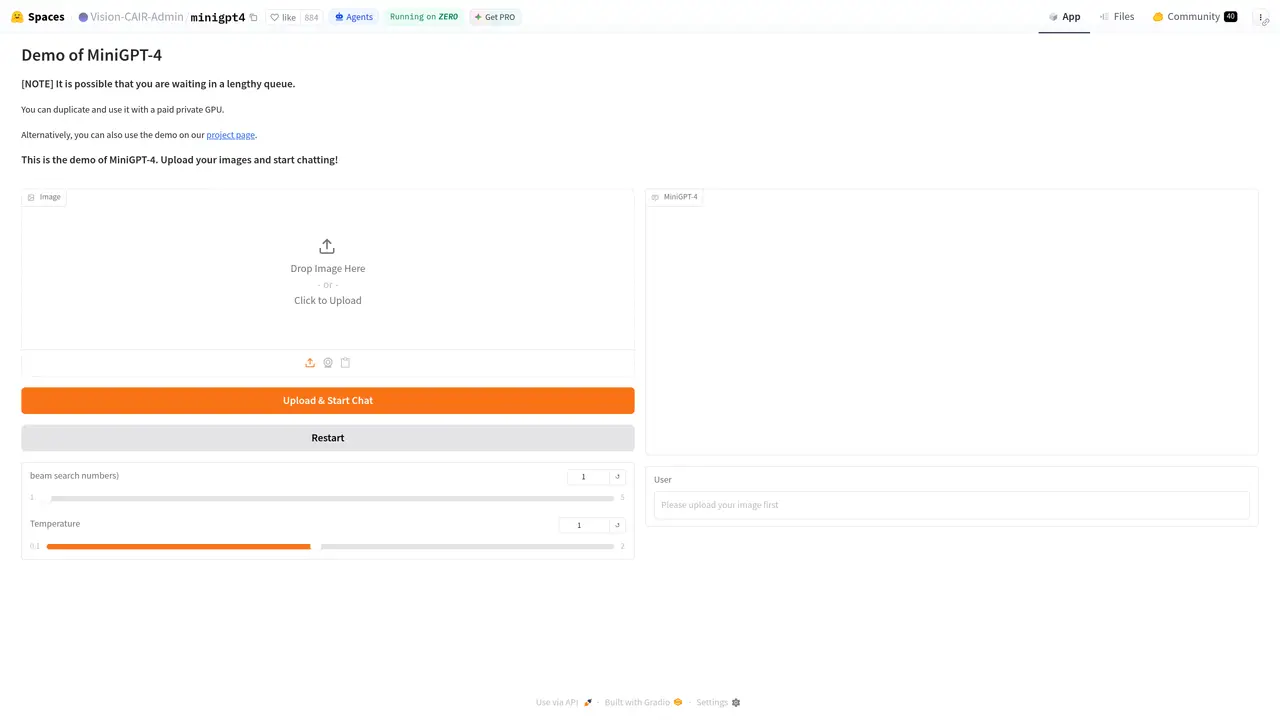The width and height of the screenshot is (1280, 720).
Task: Reset the Temperature value
Action: (617, 525)
